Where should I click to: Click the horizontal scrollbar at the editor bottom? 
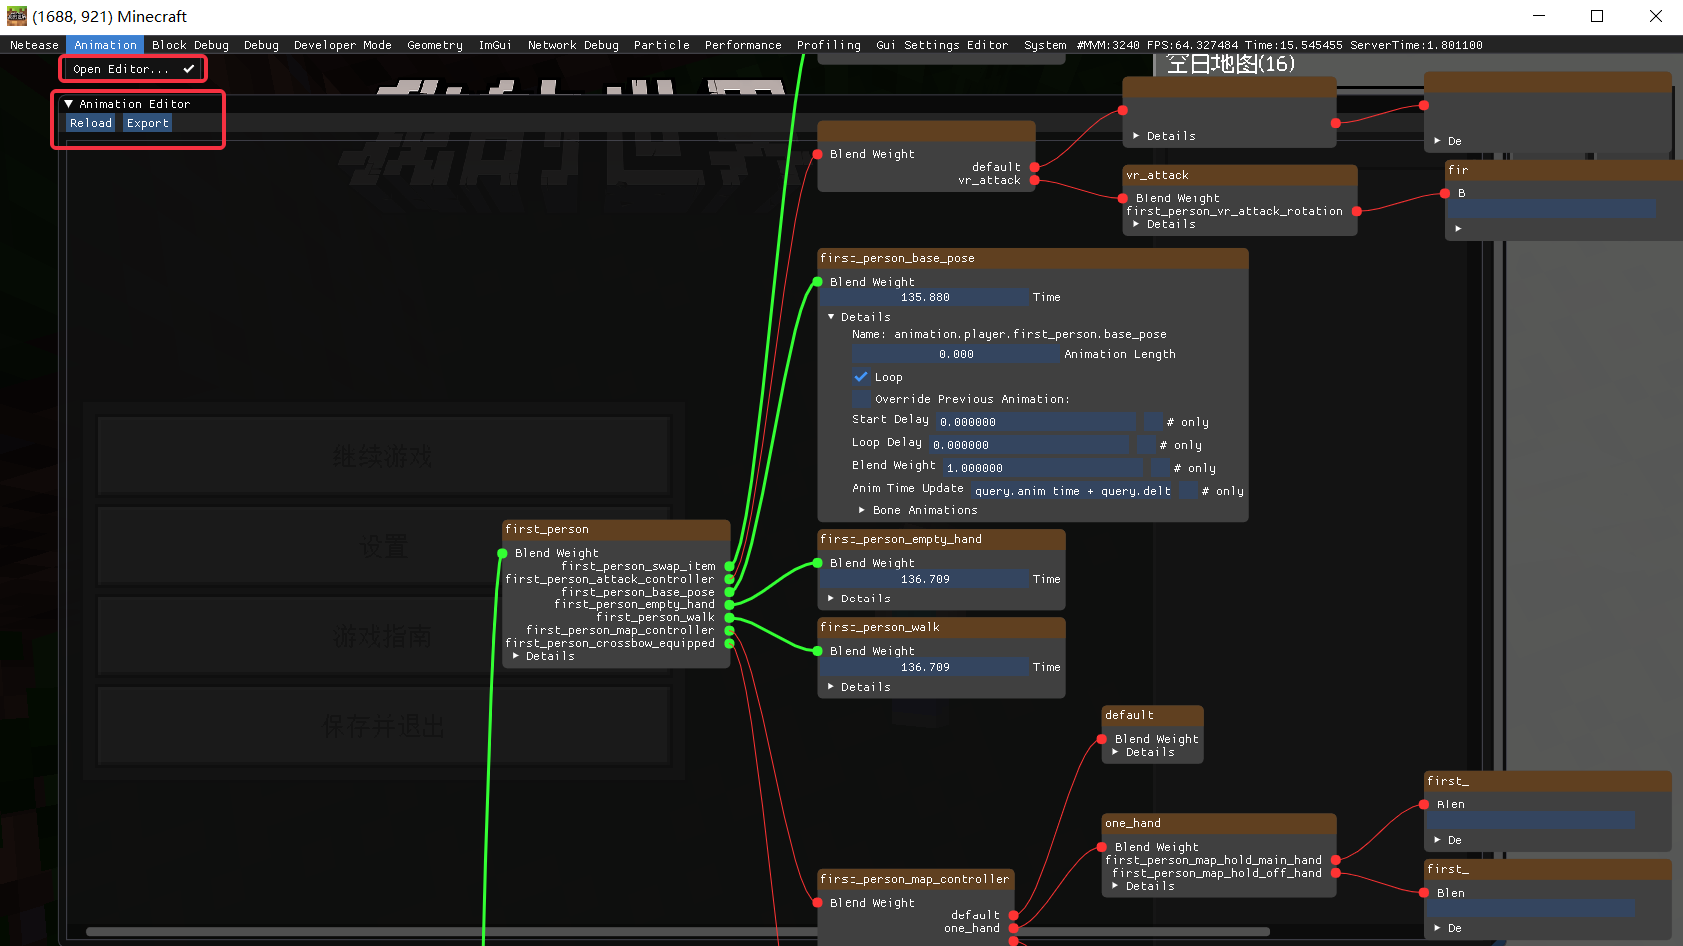[x=677, y=932]
